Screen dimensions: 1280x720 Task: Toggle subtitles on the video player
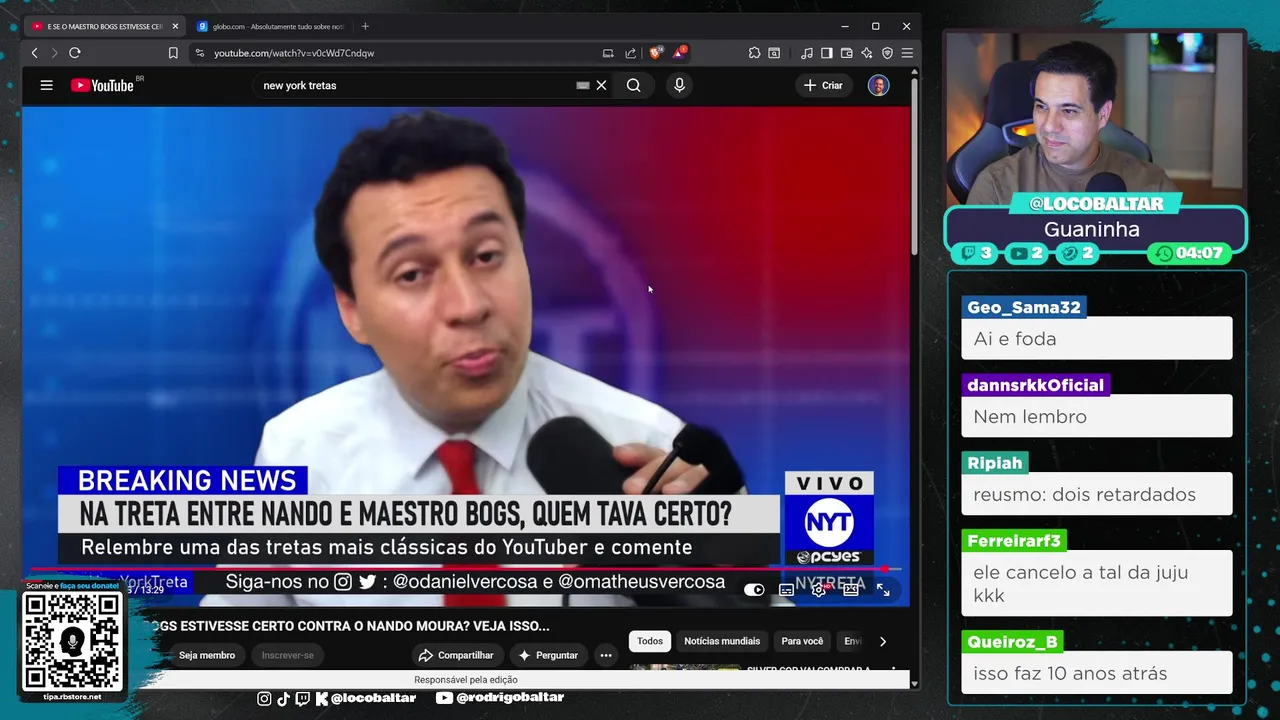[787, 590]
